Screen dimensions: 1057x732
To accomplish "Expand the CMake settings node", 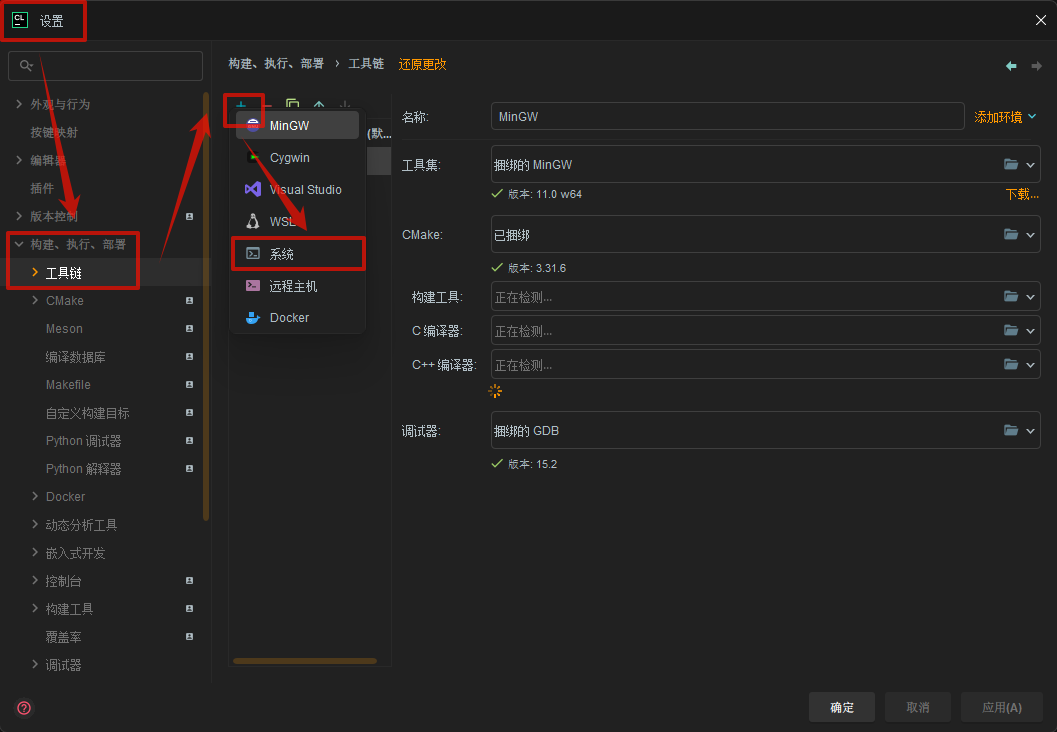I will [x=35, y=300].
